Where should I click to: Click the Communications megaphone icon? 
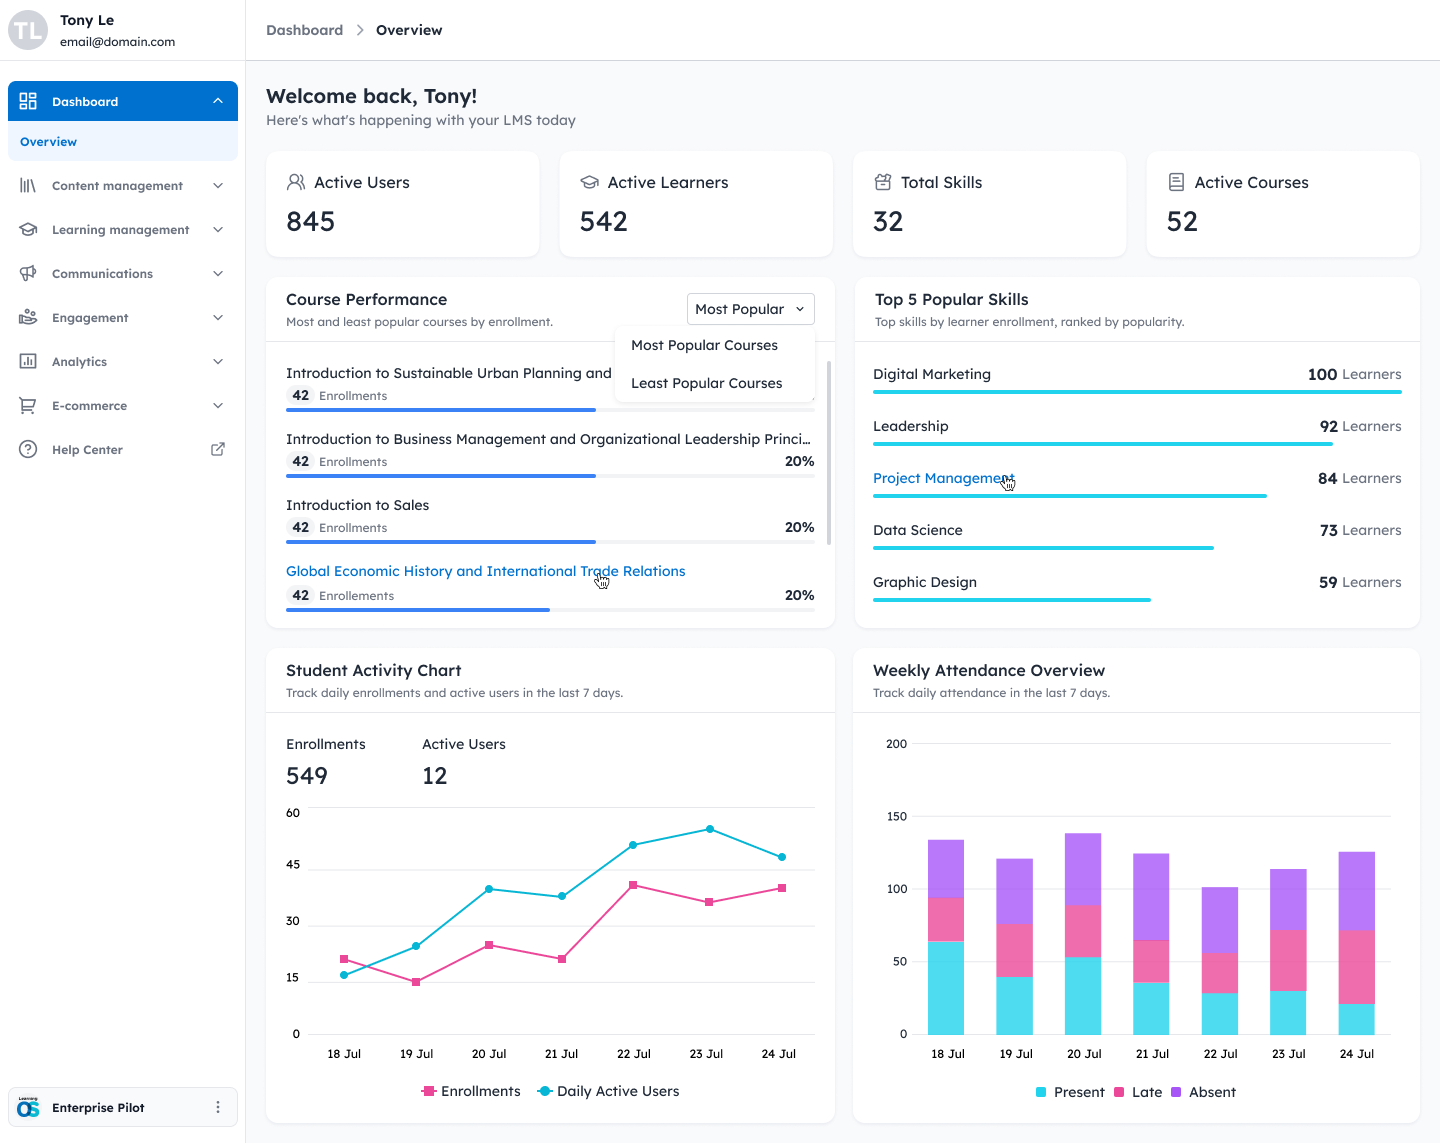28,274
